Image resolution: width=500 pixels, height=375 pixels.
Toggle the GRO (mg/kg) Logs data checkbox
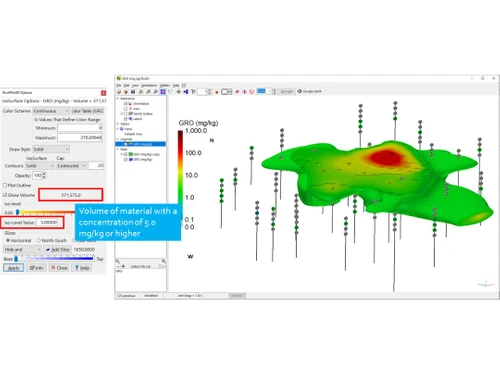tap(126, 154)
